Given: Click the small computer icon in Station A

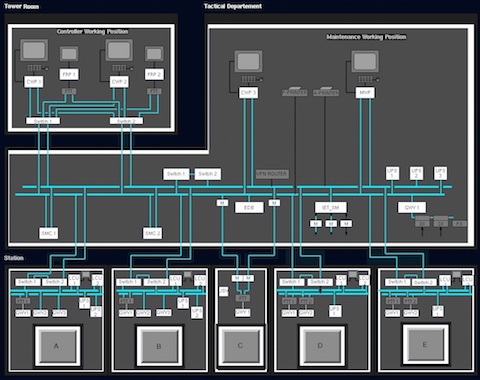Looking at the screenshot, I should click(x=86, y=275).
